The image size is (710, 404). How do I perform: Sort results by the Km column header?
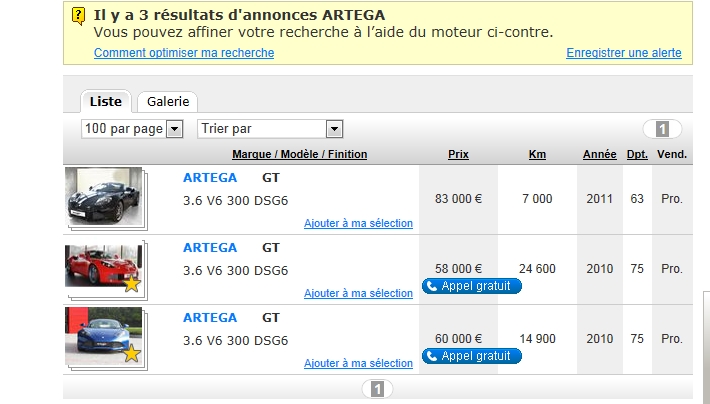(x=537, y=154)
